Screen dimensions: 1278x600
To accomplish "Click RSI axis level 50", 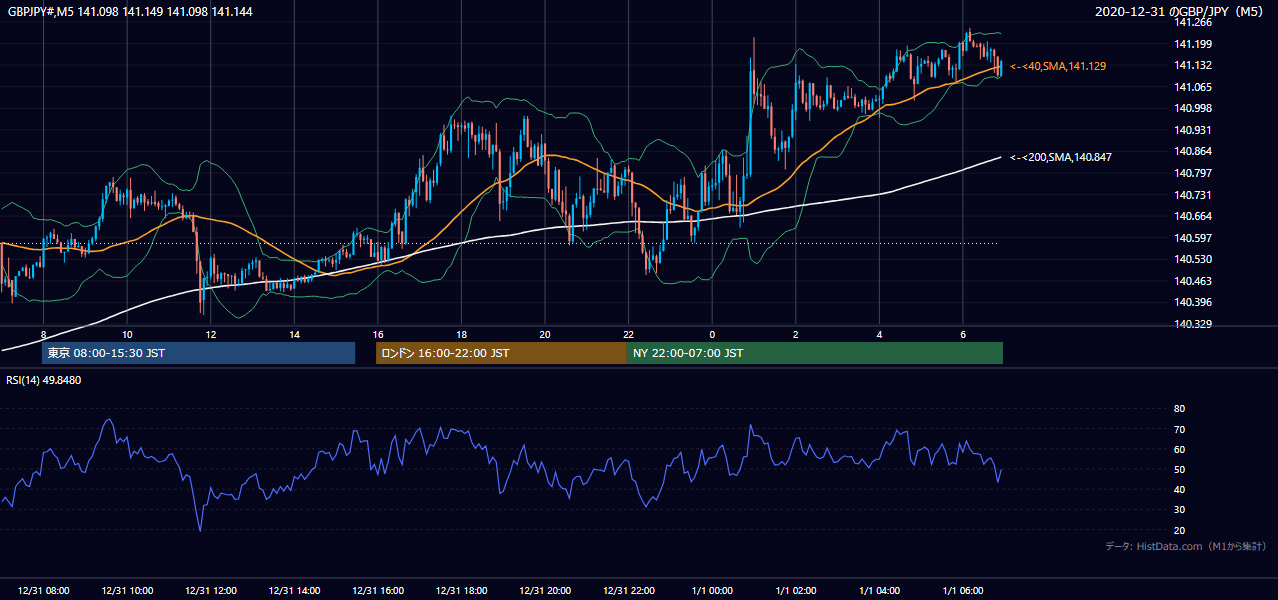I will (1179, 469).
